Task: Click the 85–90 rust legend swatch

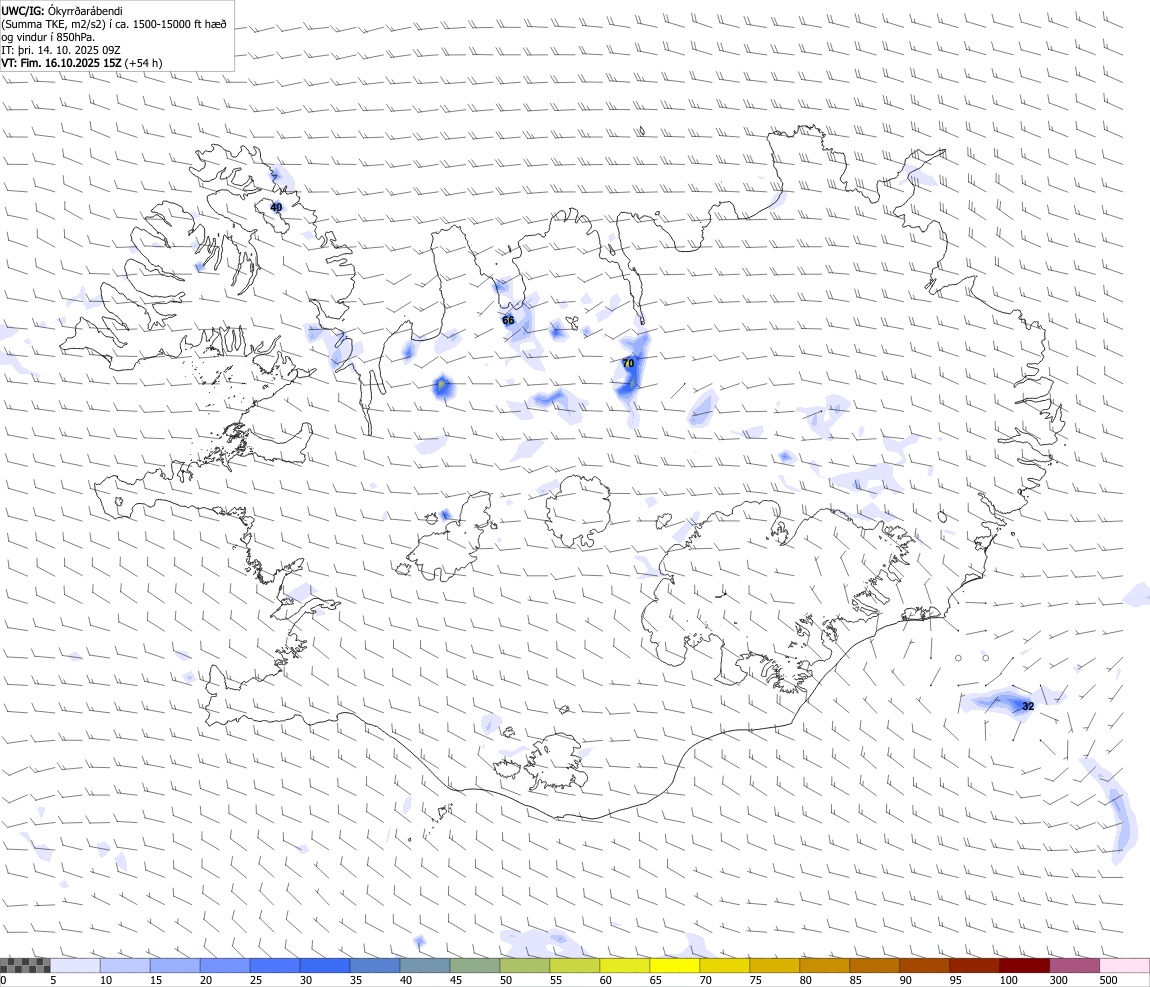Action: [874, 965]
